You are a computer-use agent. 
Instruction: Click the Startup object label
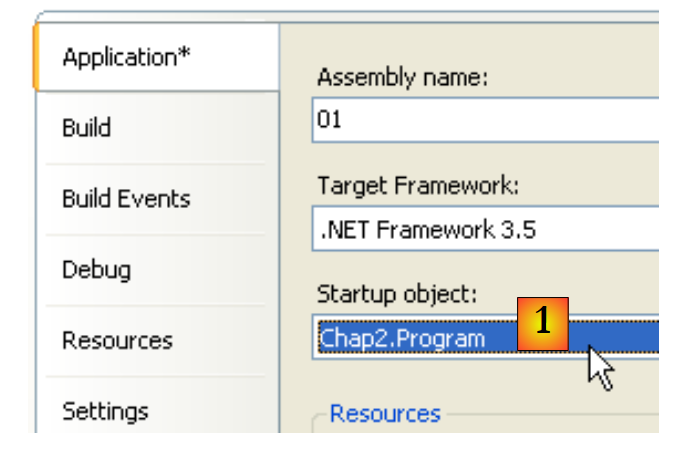[x=398, y=294]
